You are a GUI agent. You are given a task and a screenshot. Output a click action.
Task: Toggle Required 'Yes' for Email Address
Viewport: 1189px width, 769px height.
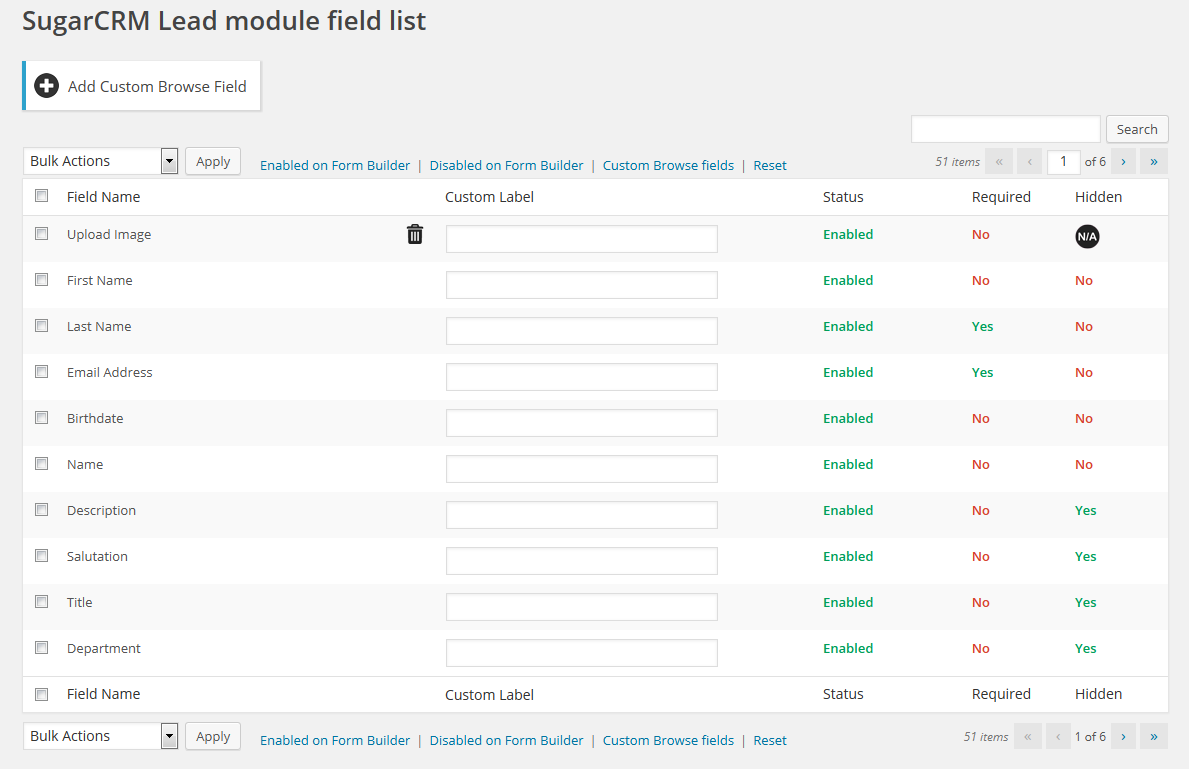(982, 372)
